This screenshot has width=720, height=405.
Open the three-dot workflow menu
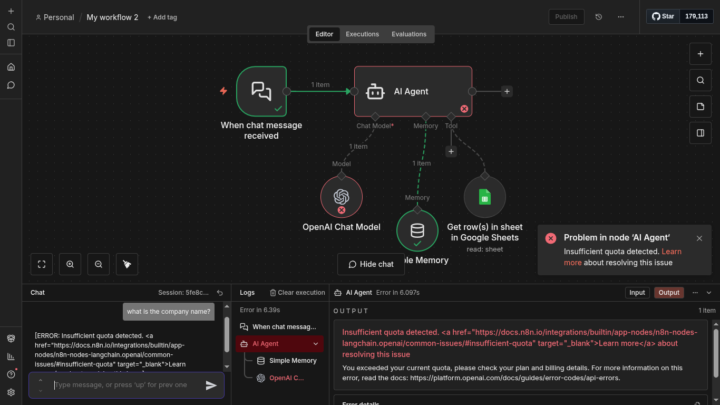621,17
